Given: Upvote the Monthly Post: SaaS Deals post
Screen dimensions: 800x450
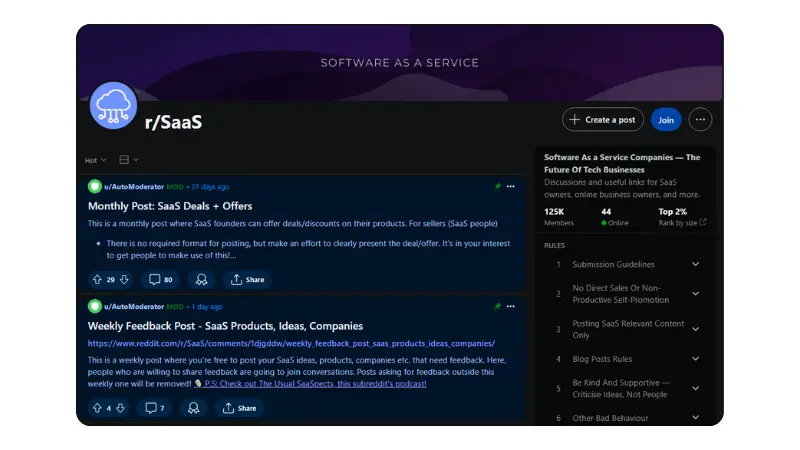Looking at the screenshot, I should tap(97, 280).
